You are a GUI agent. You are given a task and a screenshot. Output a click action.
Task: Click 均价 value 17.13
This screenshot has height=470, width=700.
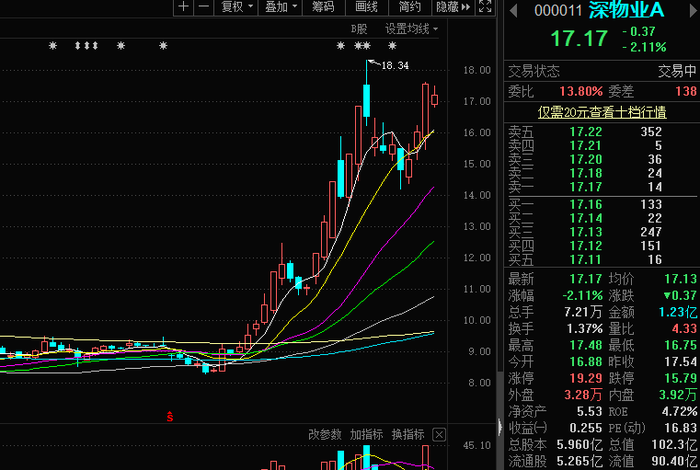pyautogui.click(x=680, y=279)
